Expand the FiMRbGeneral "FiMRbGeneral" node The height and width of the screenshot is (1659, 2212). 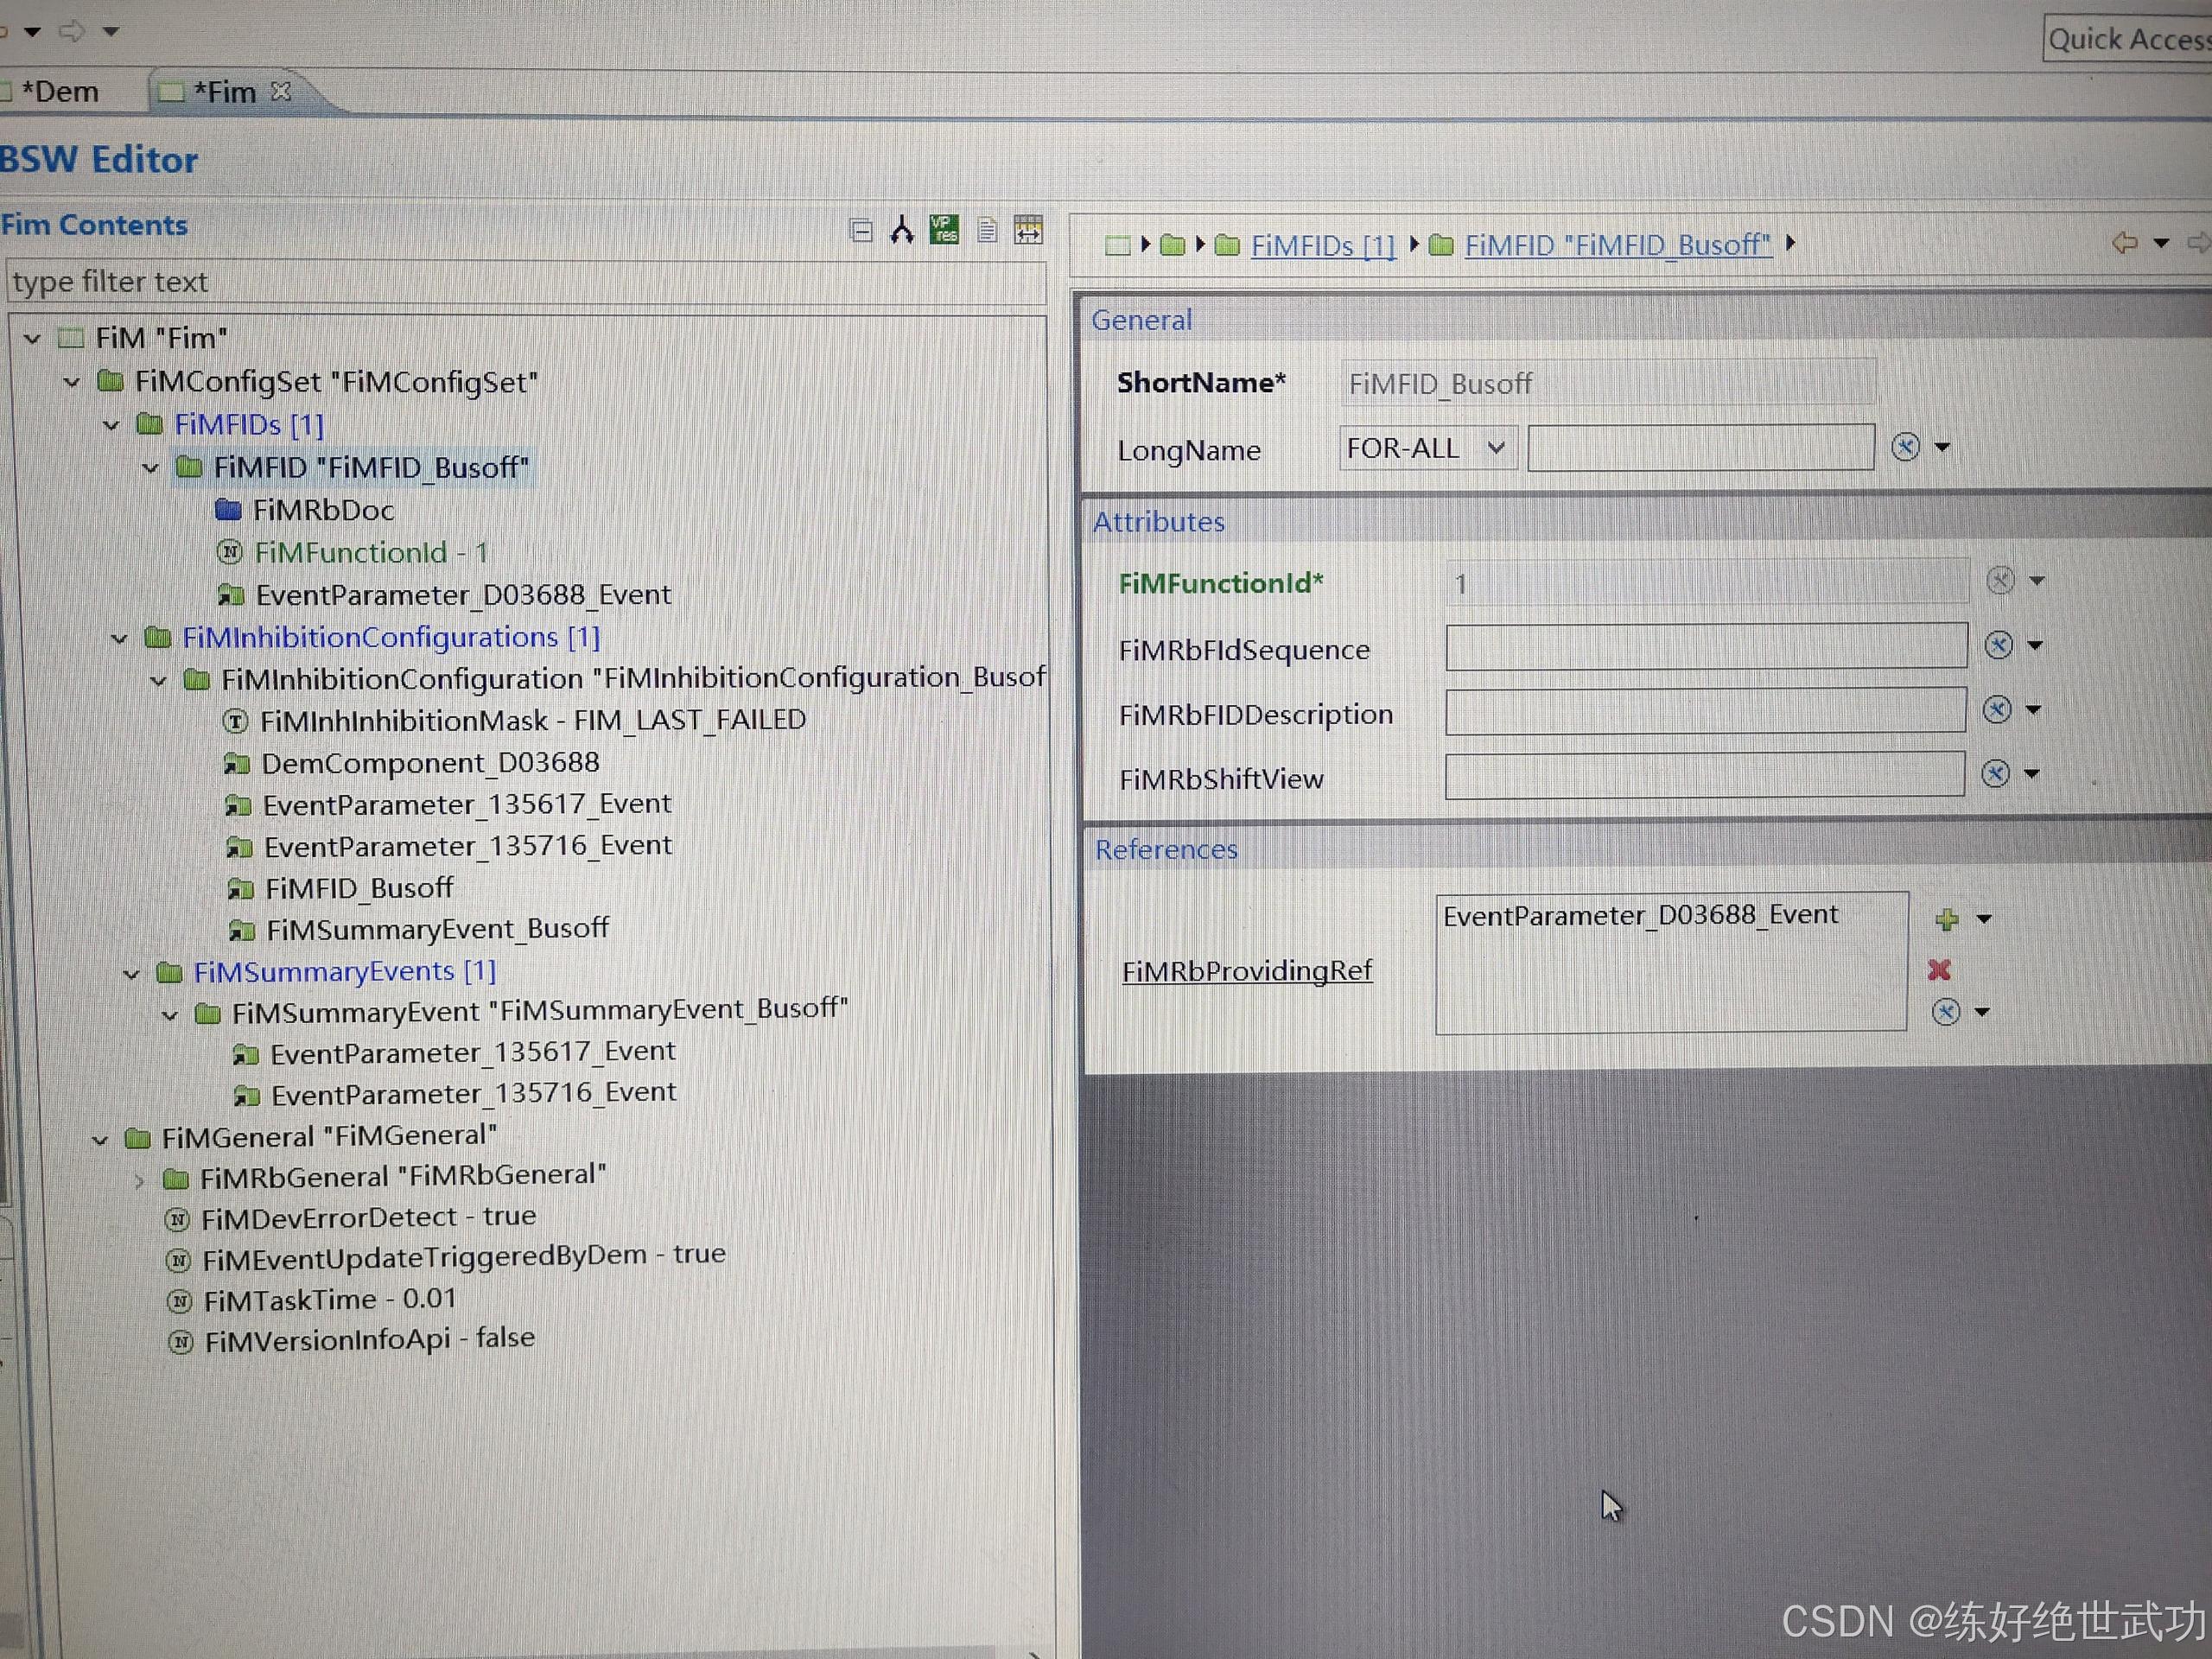pyautogui.click(x=139, y=1181)
